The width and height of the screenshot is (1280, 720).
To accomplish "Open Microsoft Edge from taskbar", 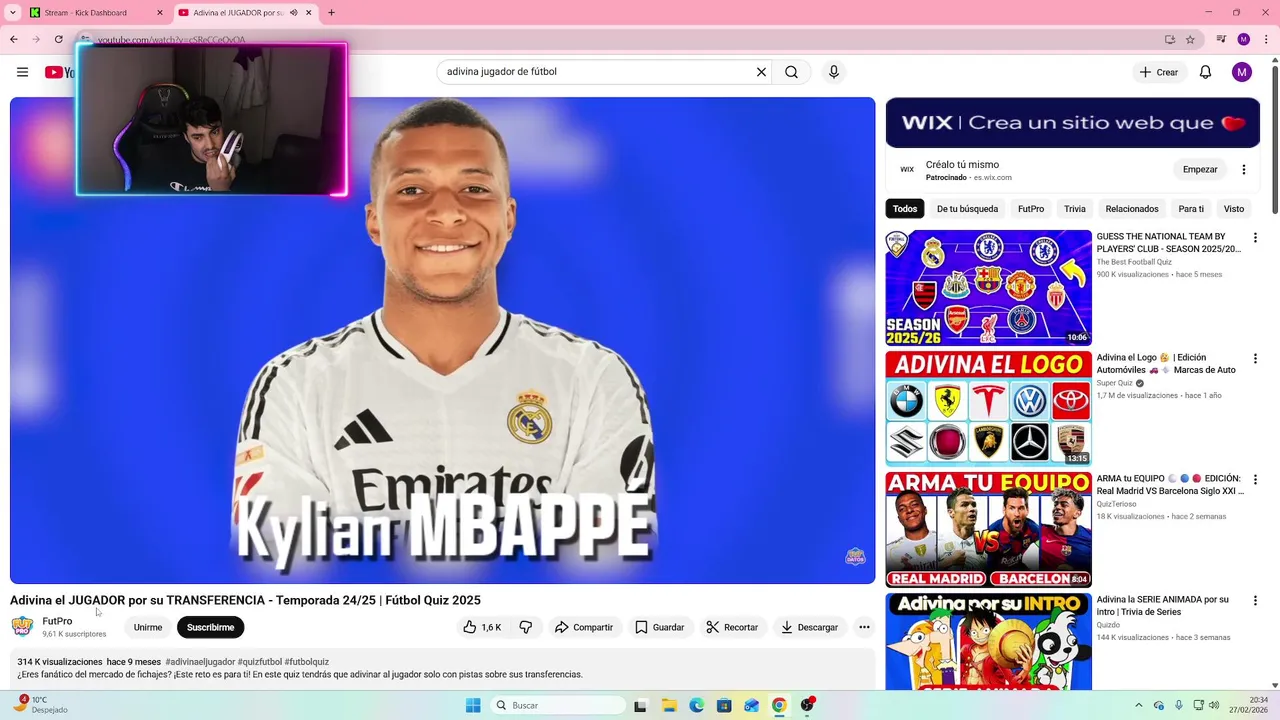I will pos(696,705).
